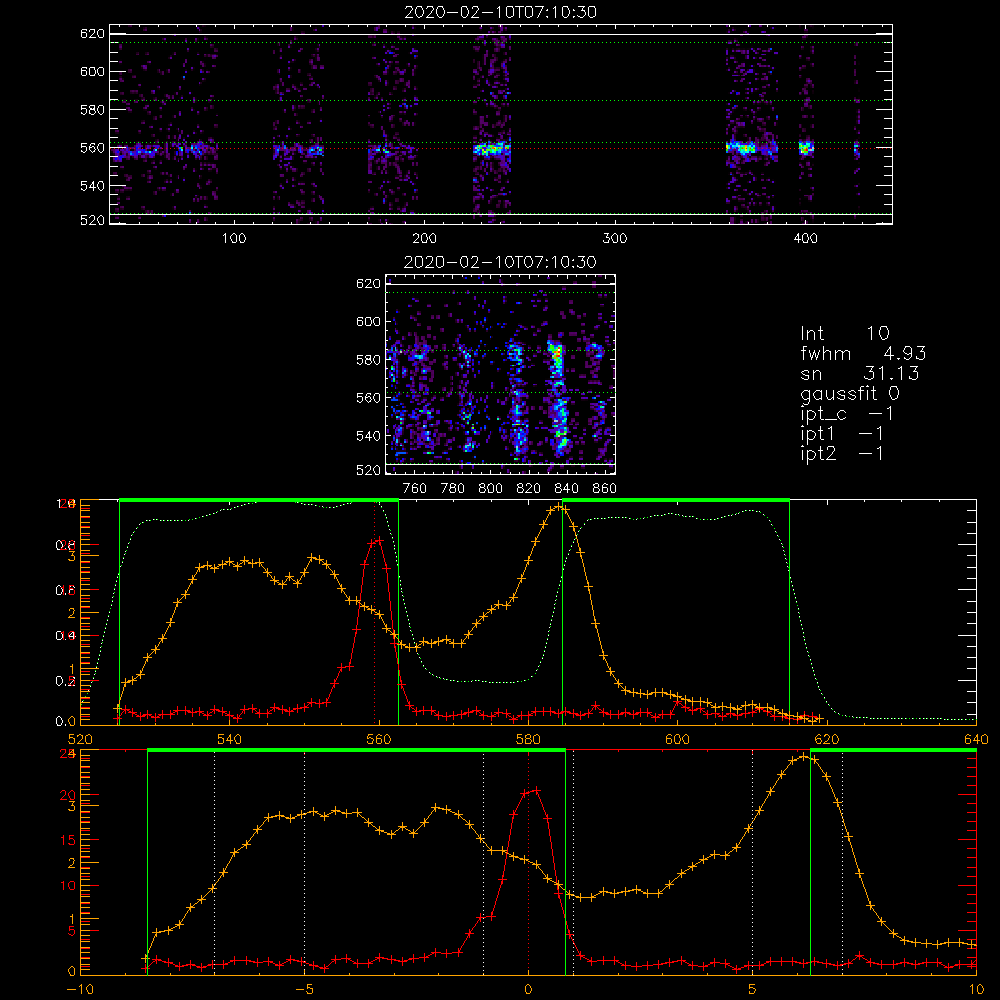The width and height of the screenshot is (1000, 1000).
Task: Click x-axis label 600 on third plot
Action: click(x=677, y=740)
